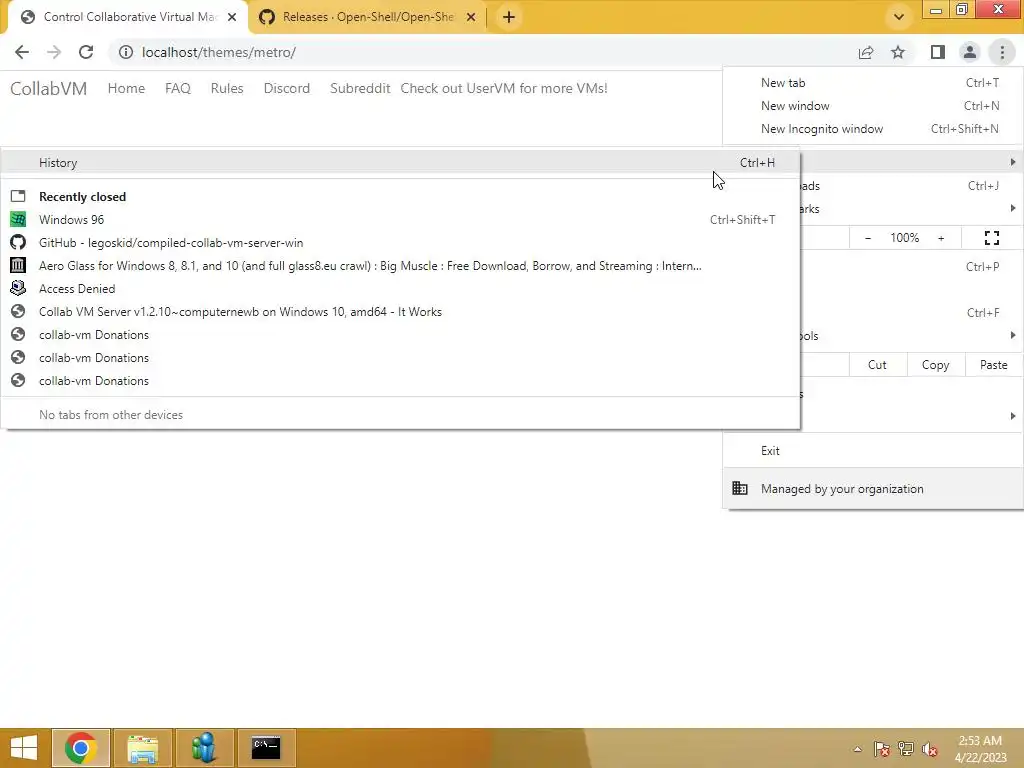The width and height of the screenshot is (1024, 768).
Task: Select New tab menu item
Action: point(873,83)
